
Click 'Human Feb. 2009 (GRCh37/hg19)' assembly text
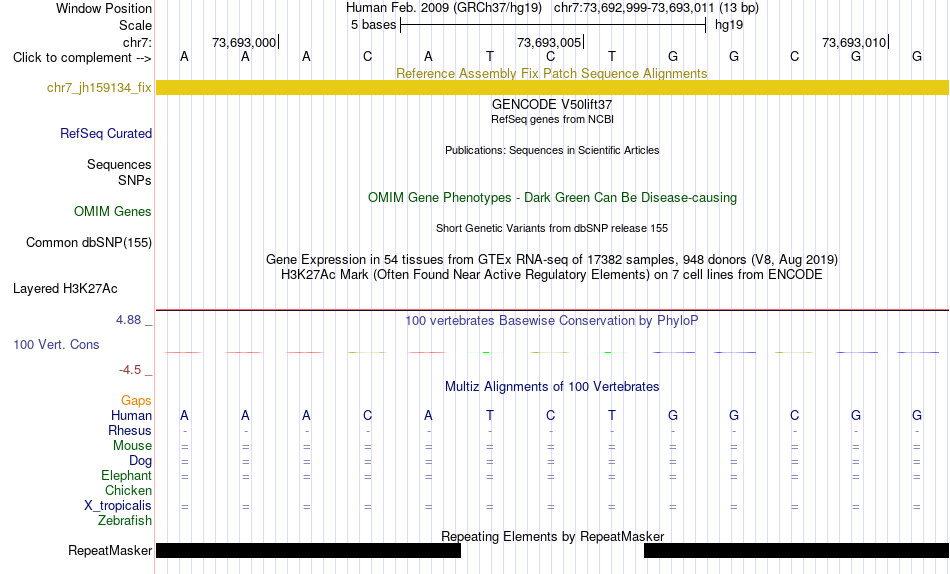click(443, 8)
